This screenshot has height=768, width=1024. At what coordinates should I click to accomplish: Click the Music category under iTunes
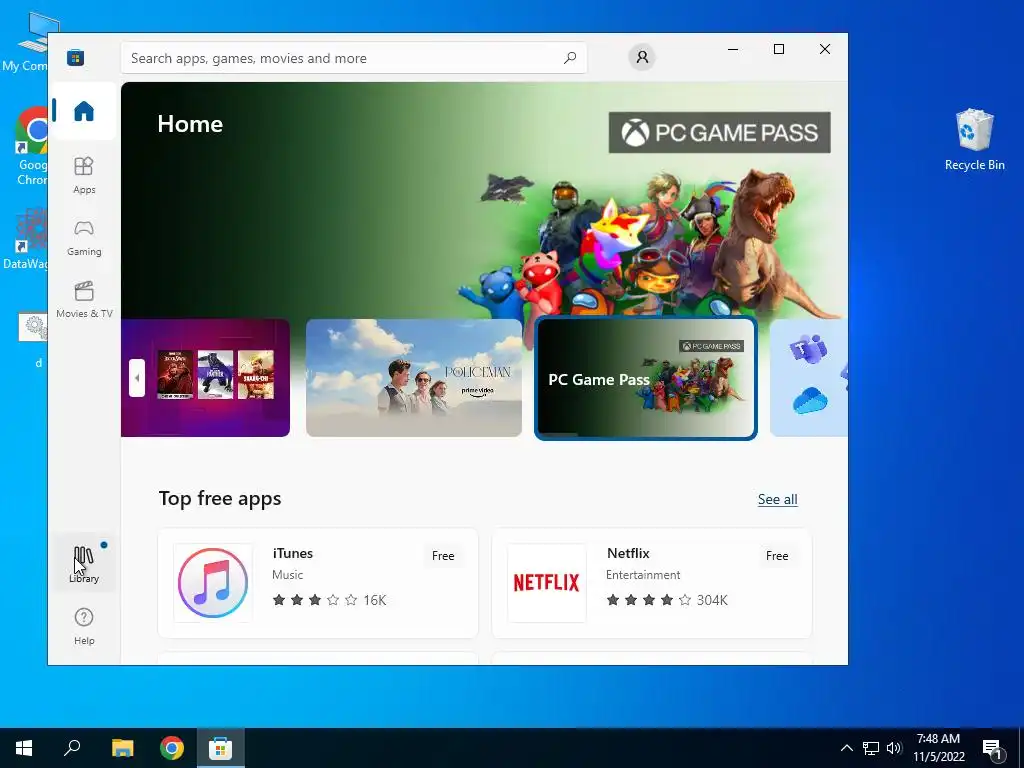(x=287, y=575)
